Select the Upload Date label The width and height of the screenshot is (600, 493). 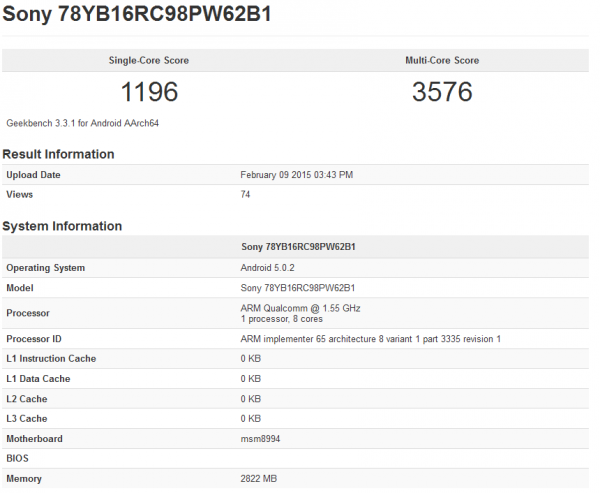(33, 175)
